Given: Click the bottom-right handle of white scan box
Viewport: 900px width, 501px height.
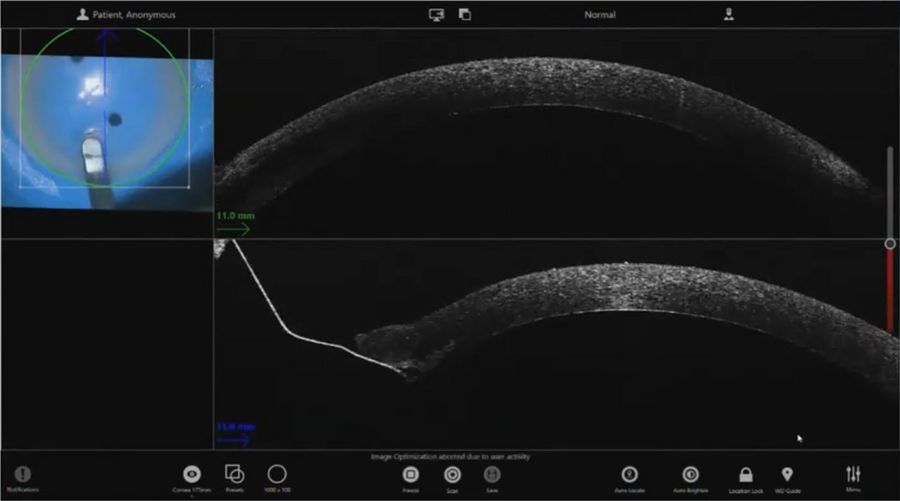Looking at the screenshot, I should pyautogui.click(x=189, y=187).
